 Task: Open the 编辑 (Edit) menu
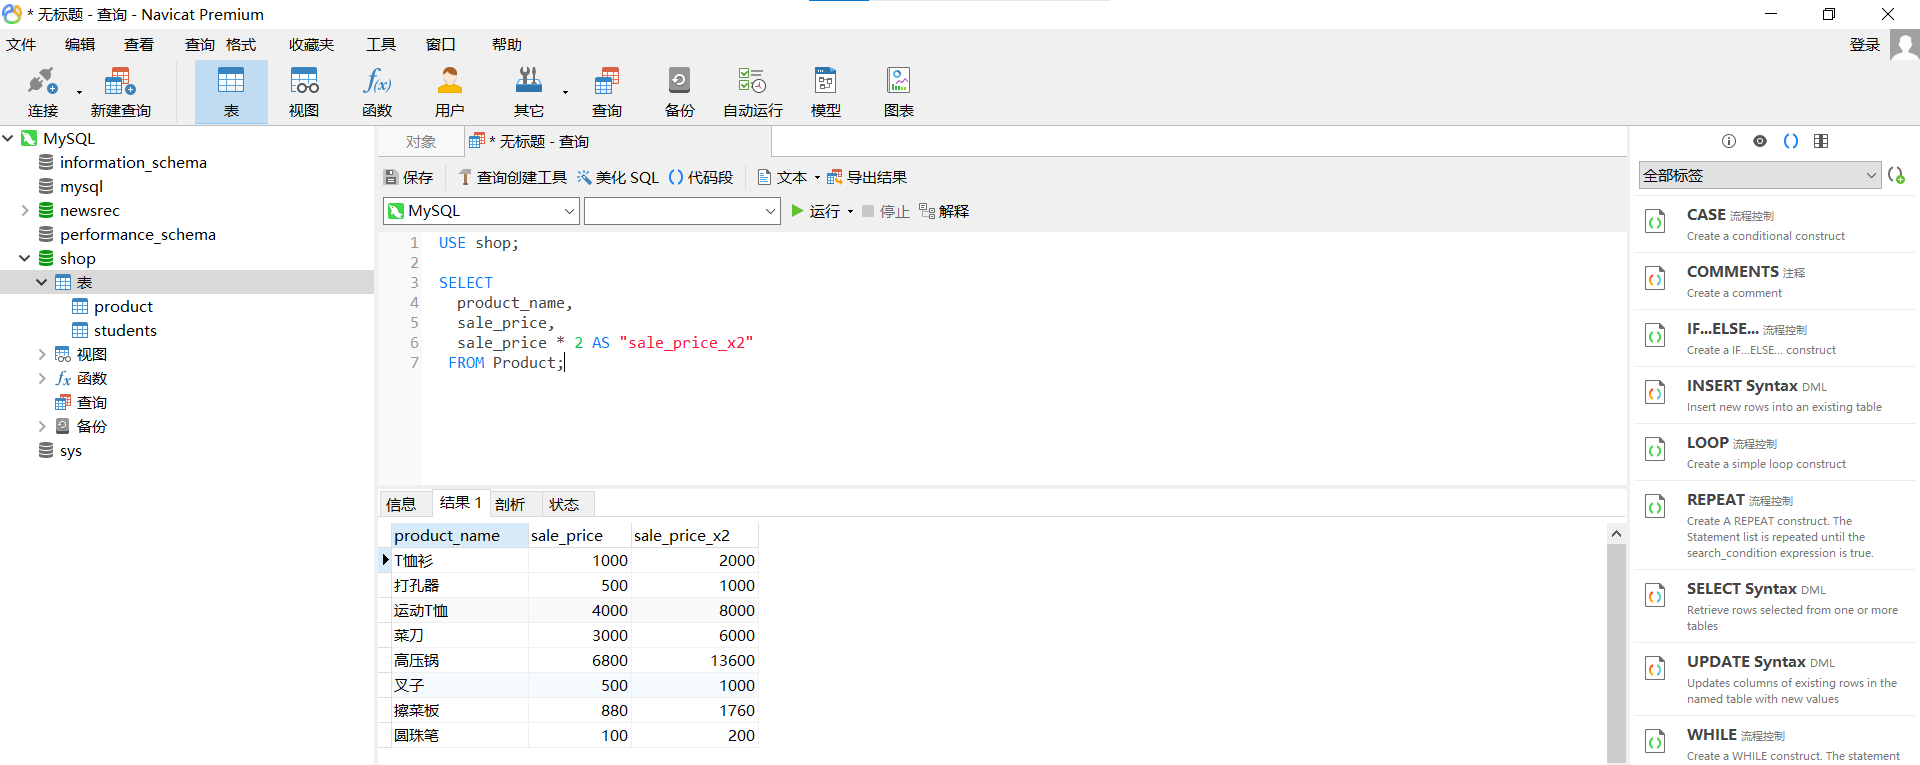(80, 45)
